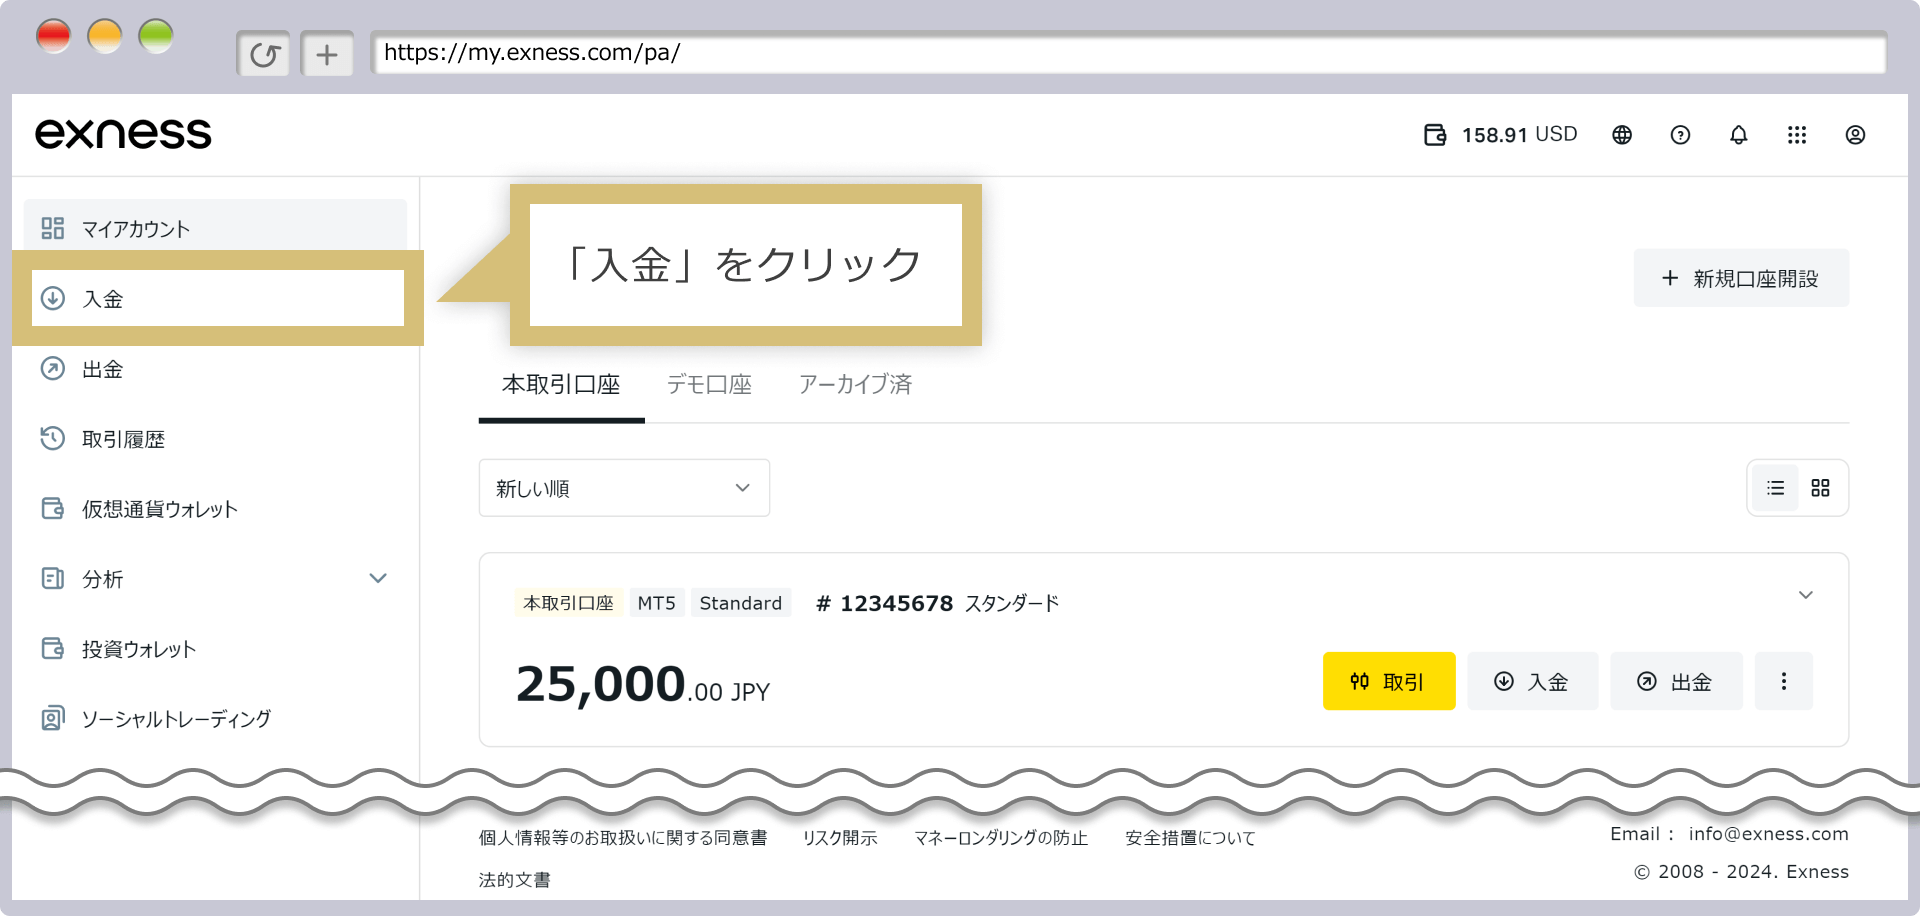Click the MT5 tag

657,603
